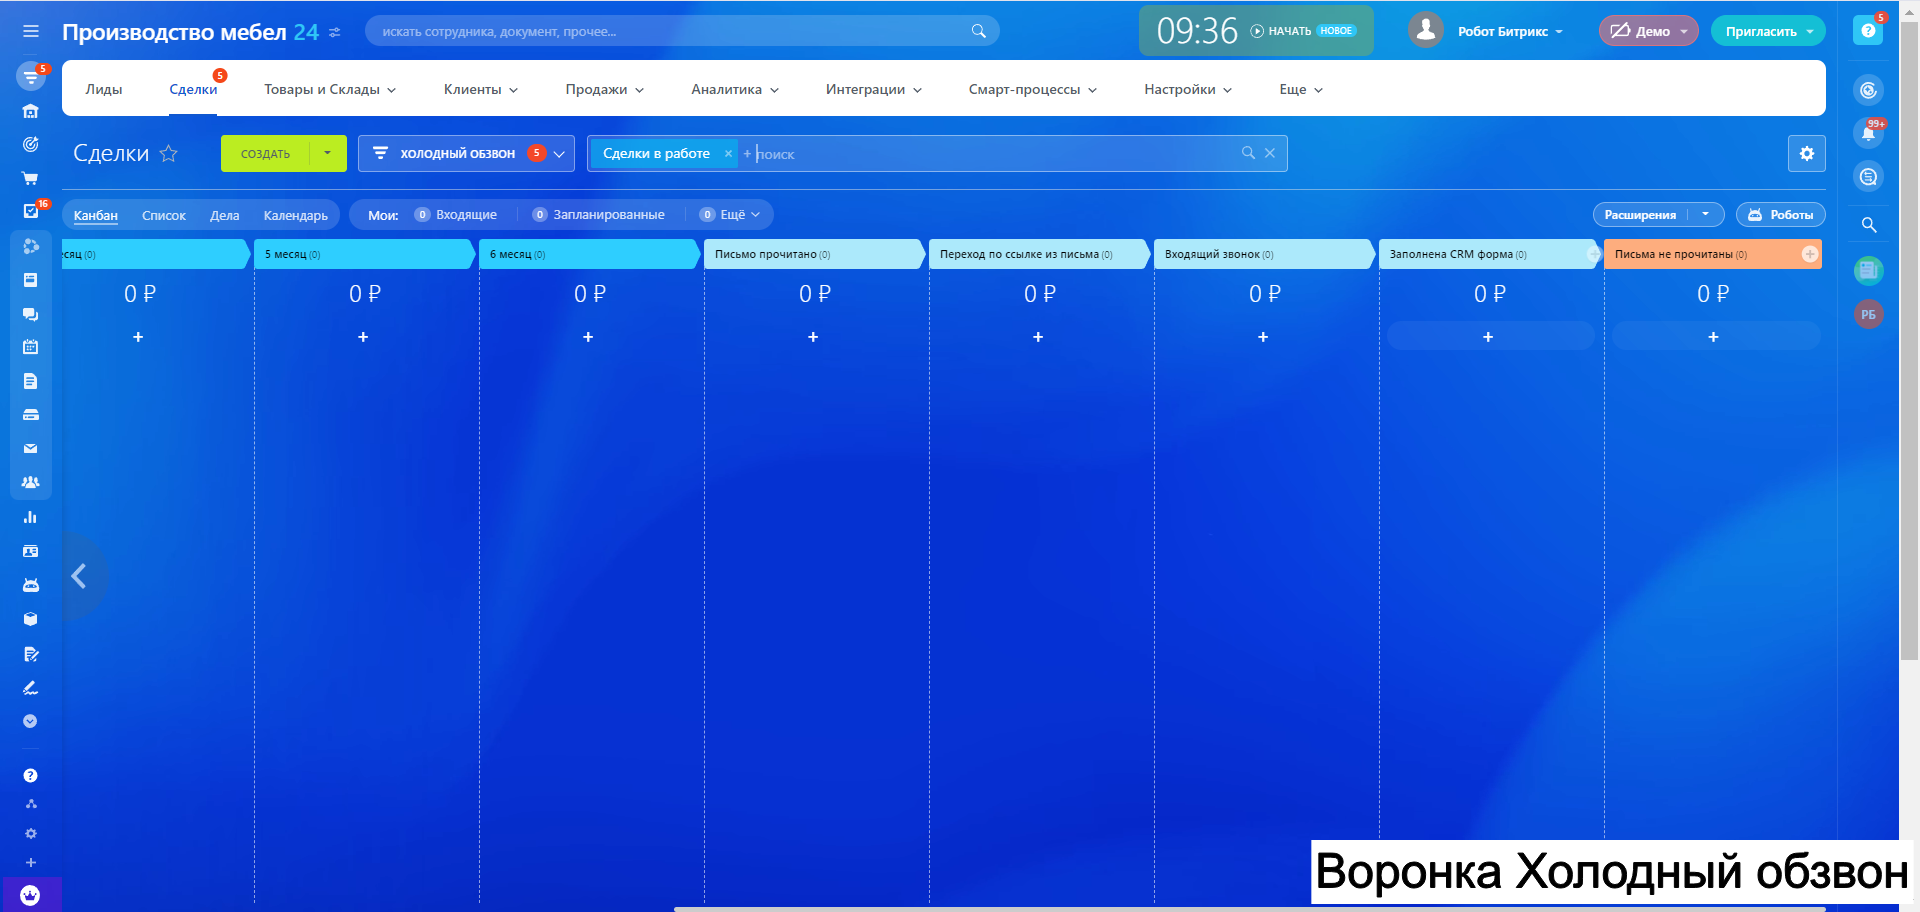Expand the Продажи menu

[x=605, y=90]
